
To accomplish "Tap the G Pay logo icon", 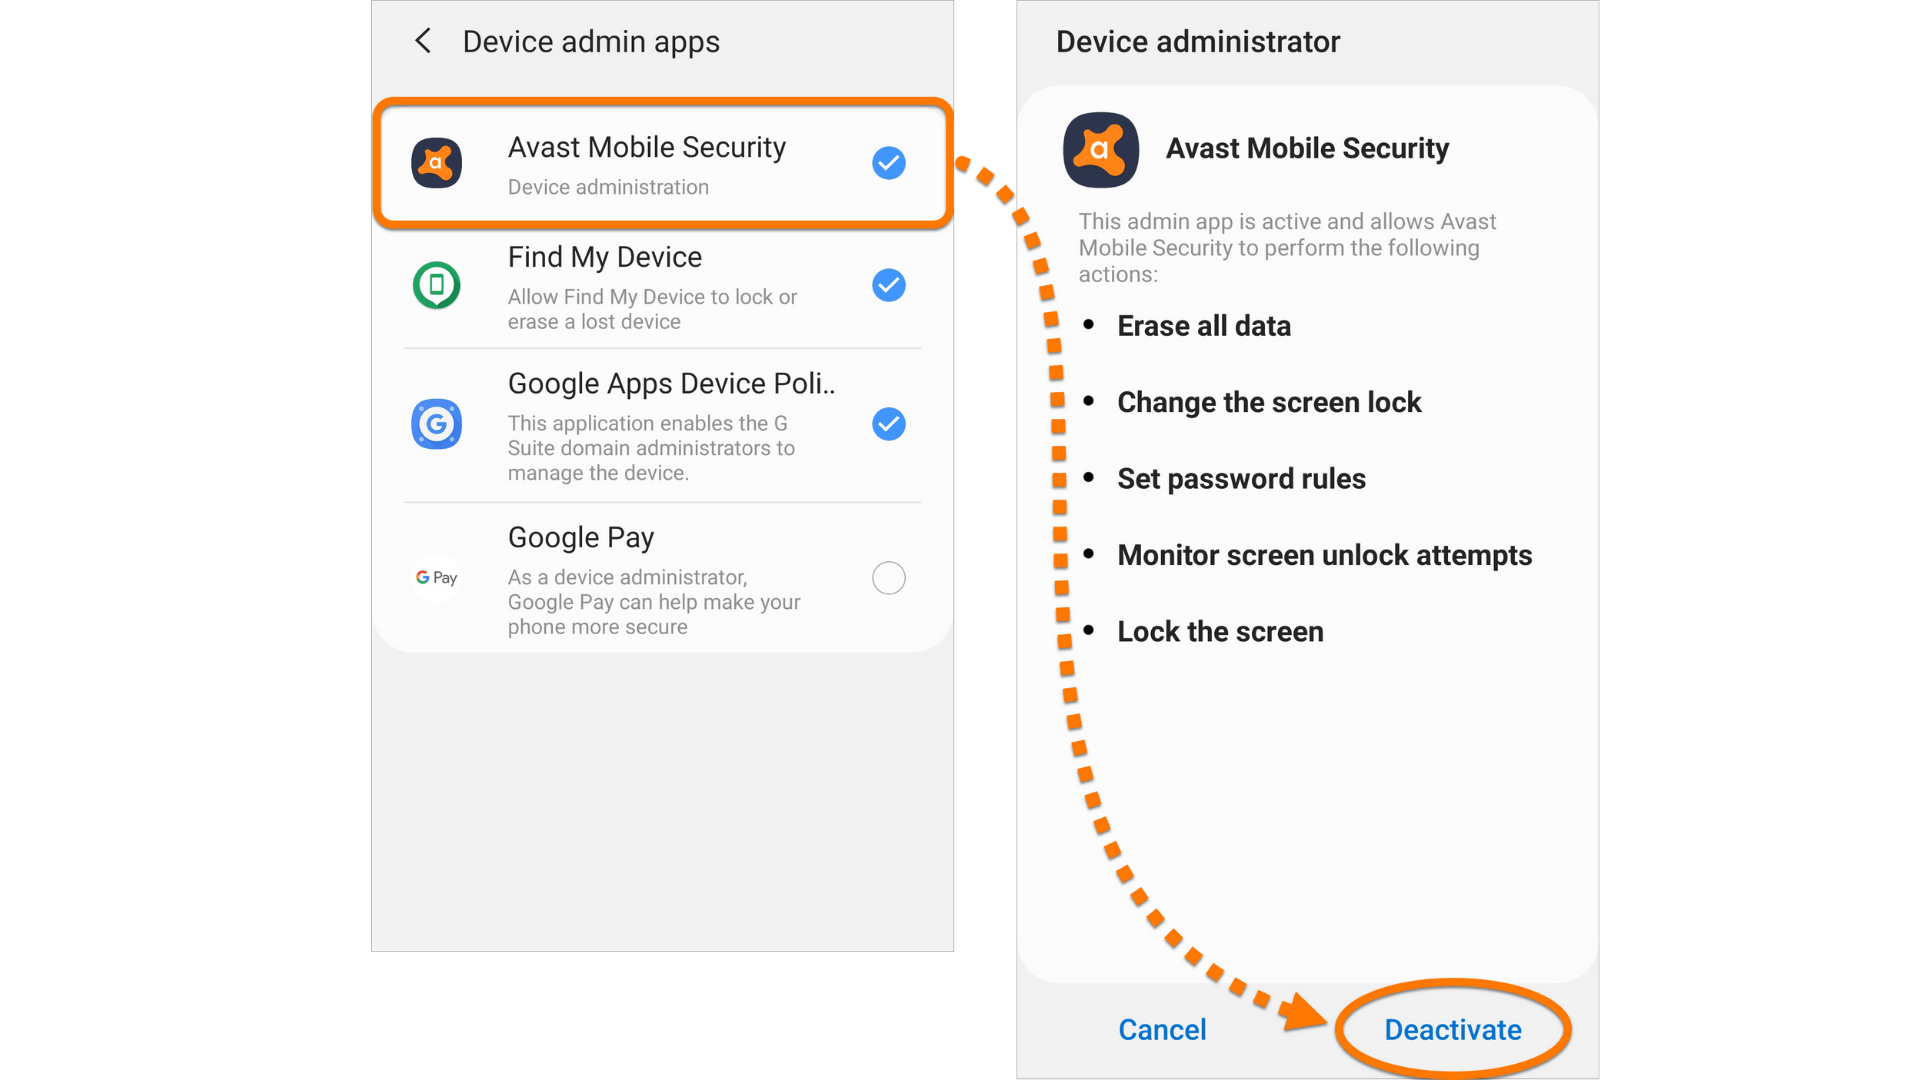I will tap(437, 578).
